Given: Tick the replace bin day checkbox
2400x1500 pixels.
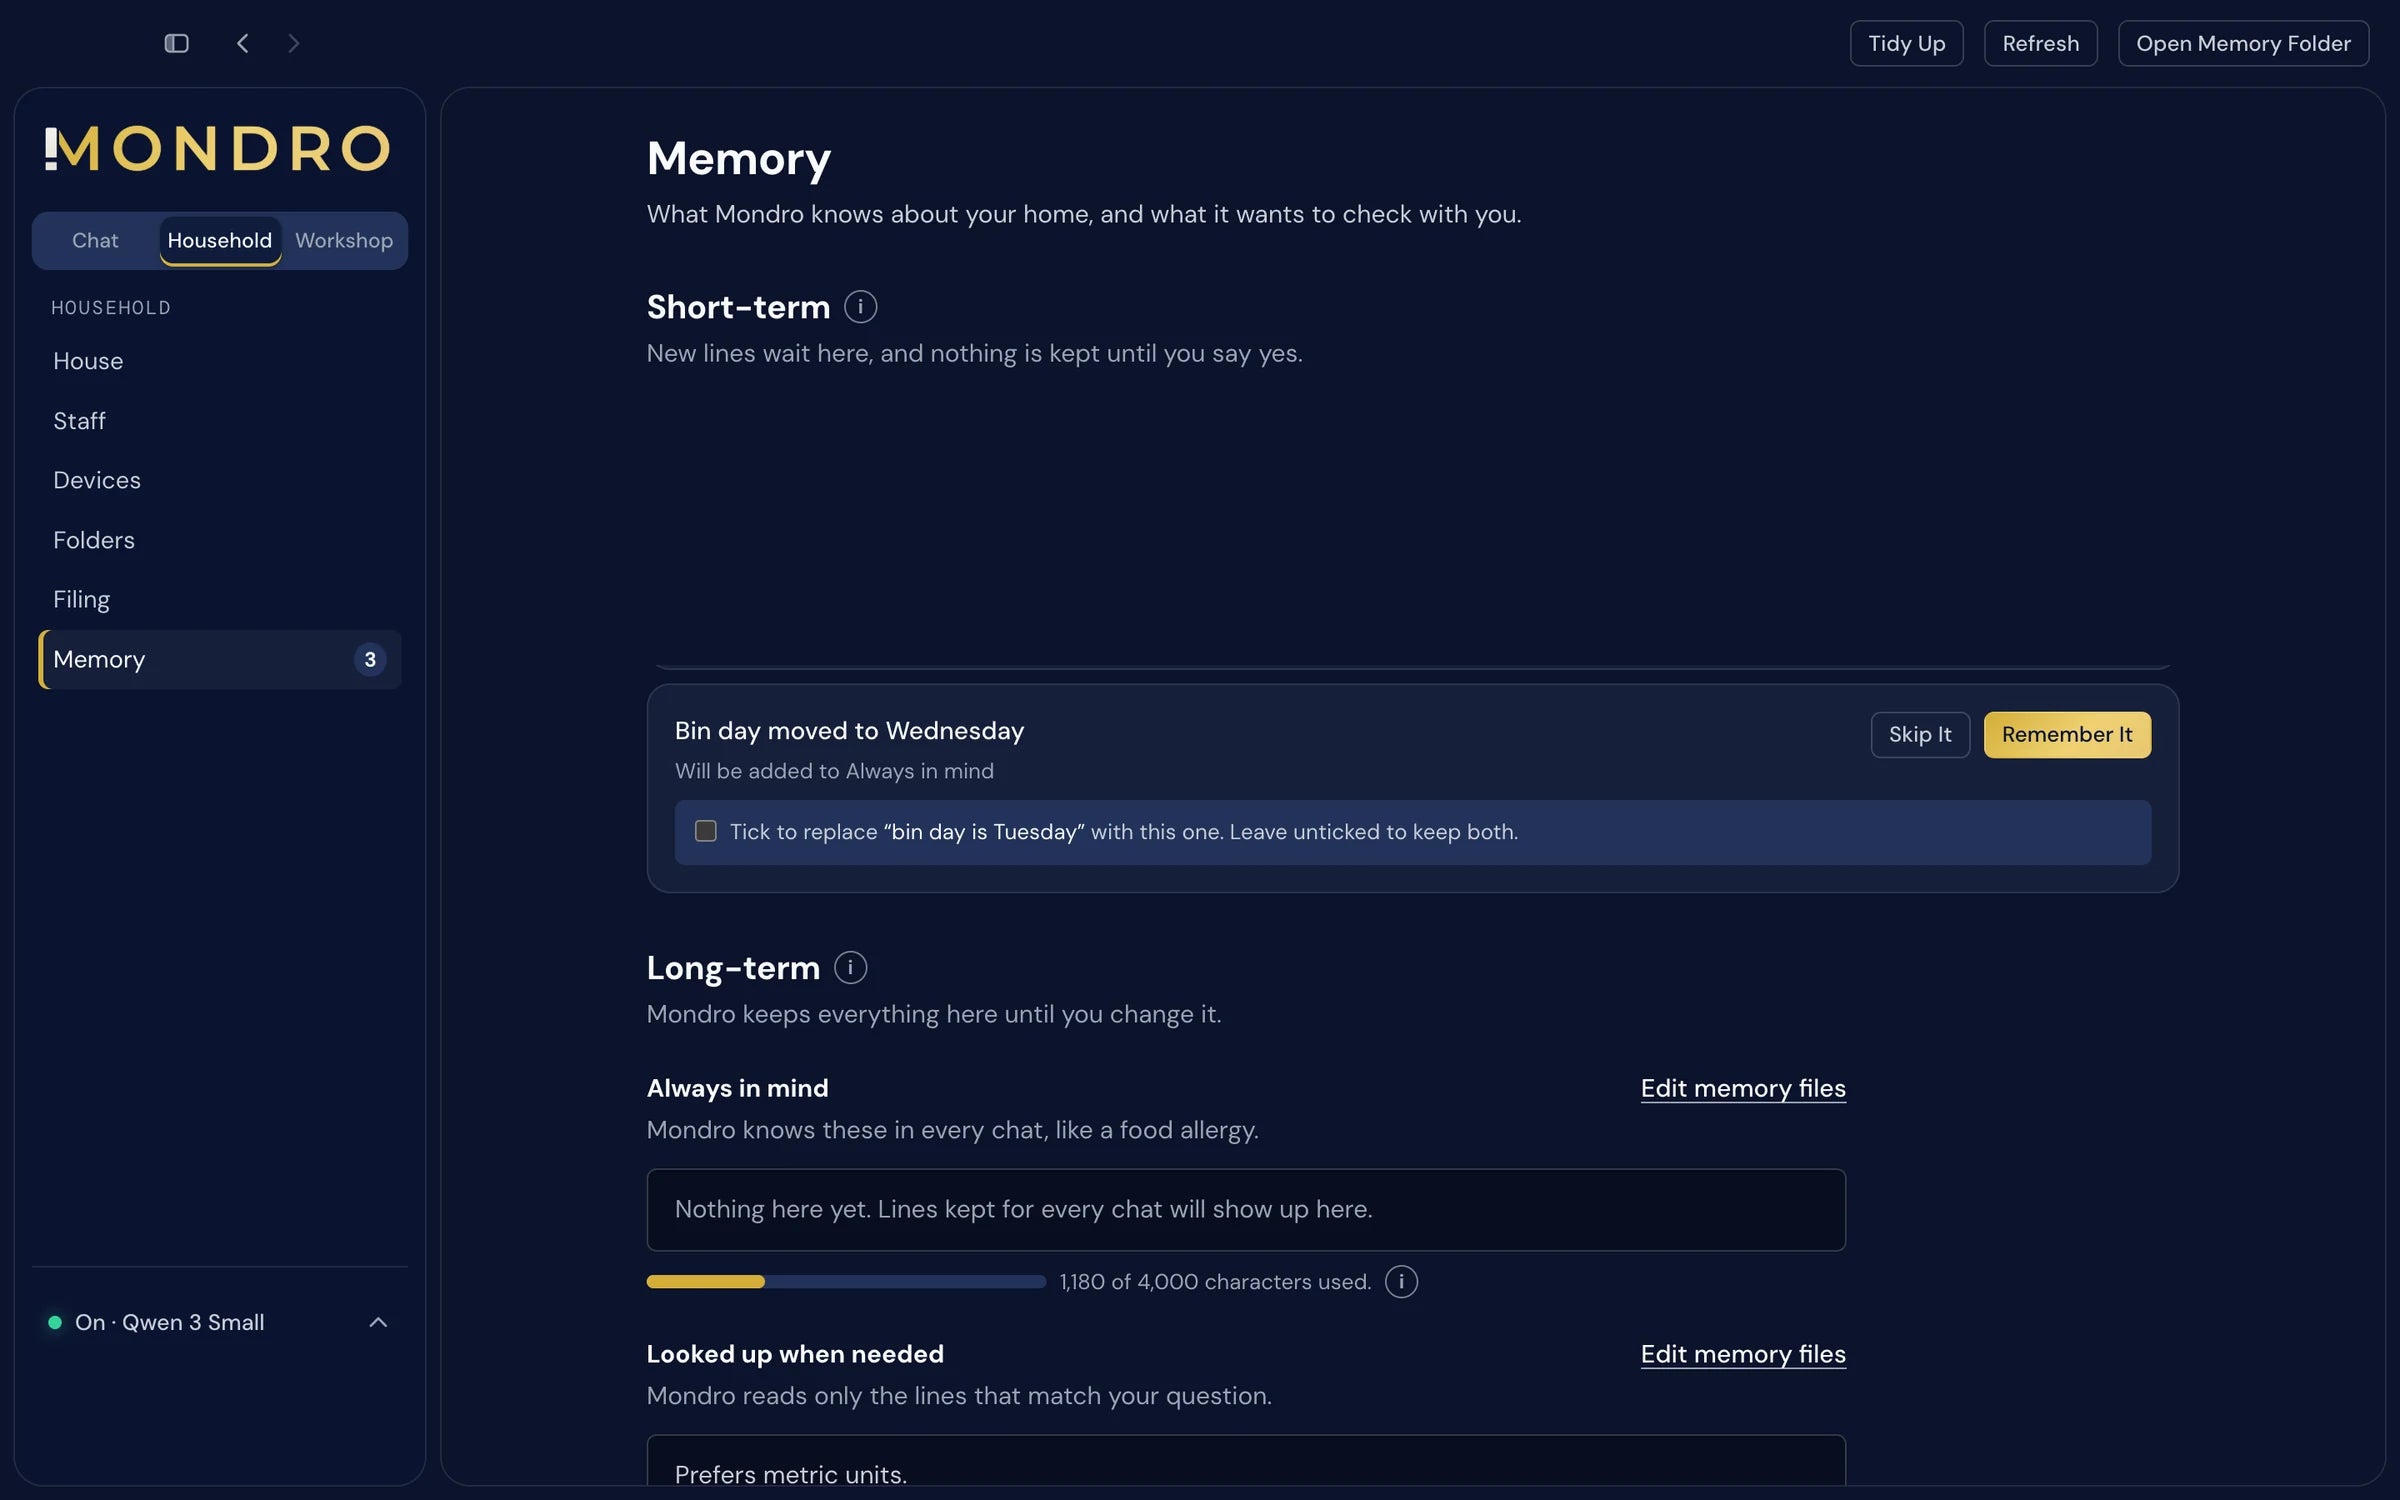Looking at the screenshot, I should point(706,831).
